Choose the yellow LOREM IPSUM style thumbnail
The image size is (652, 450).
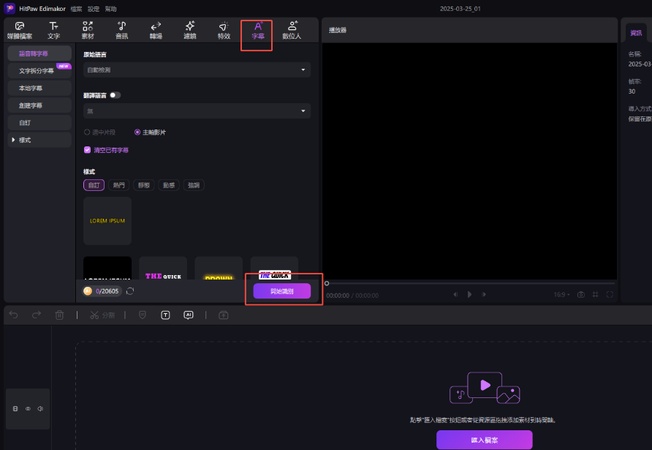(x=107, y=221)
